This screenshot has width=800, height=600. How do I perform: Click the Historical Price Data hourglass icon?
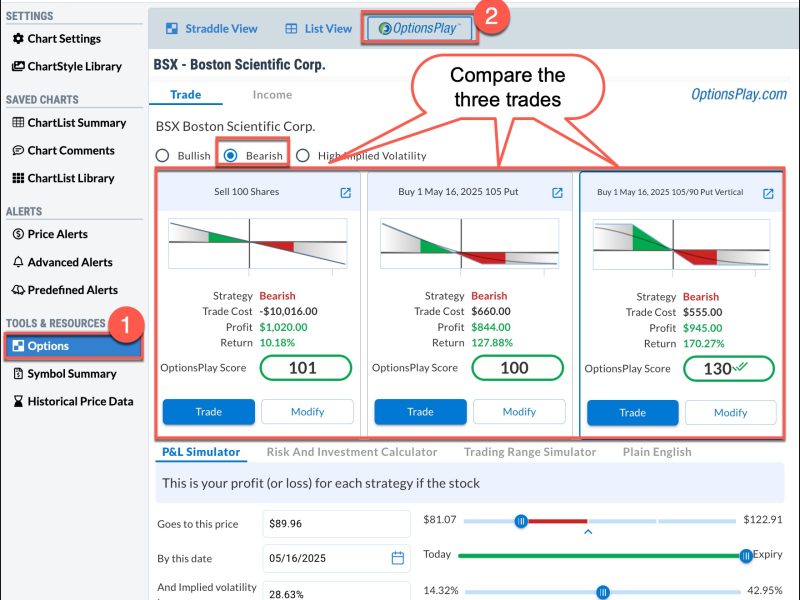click(x=18, y=402)
